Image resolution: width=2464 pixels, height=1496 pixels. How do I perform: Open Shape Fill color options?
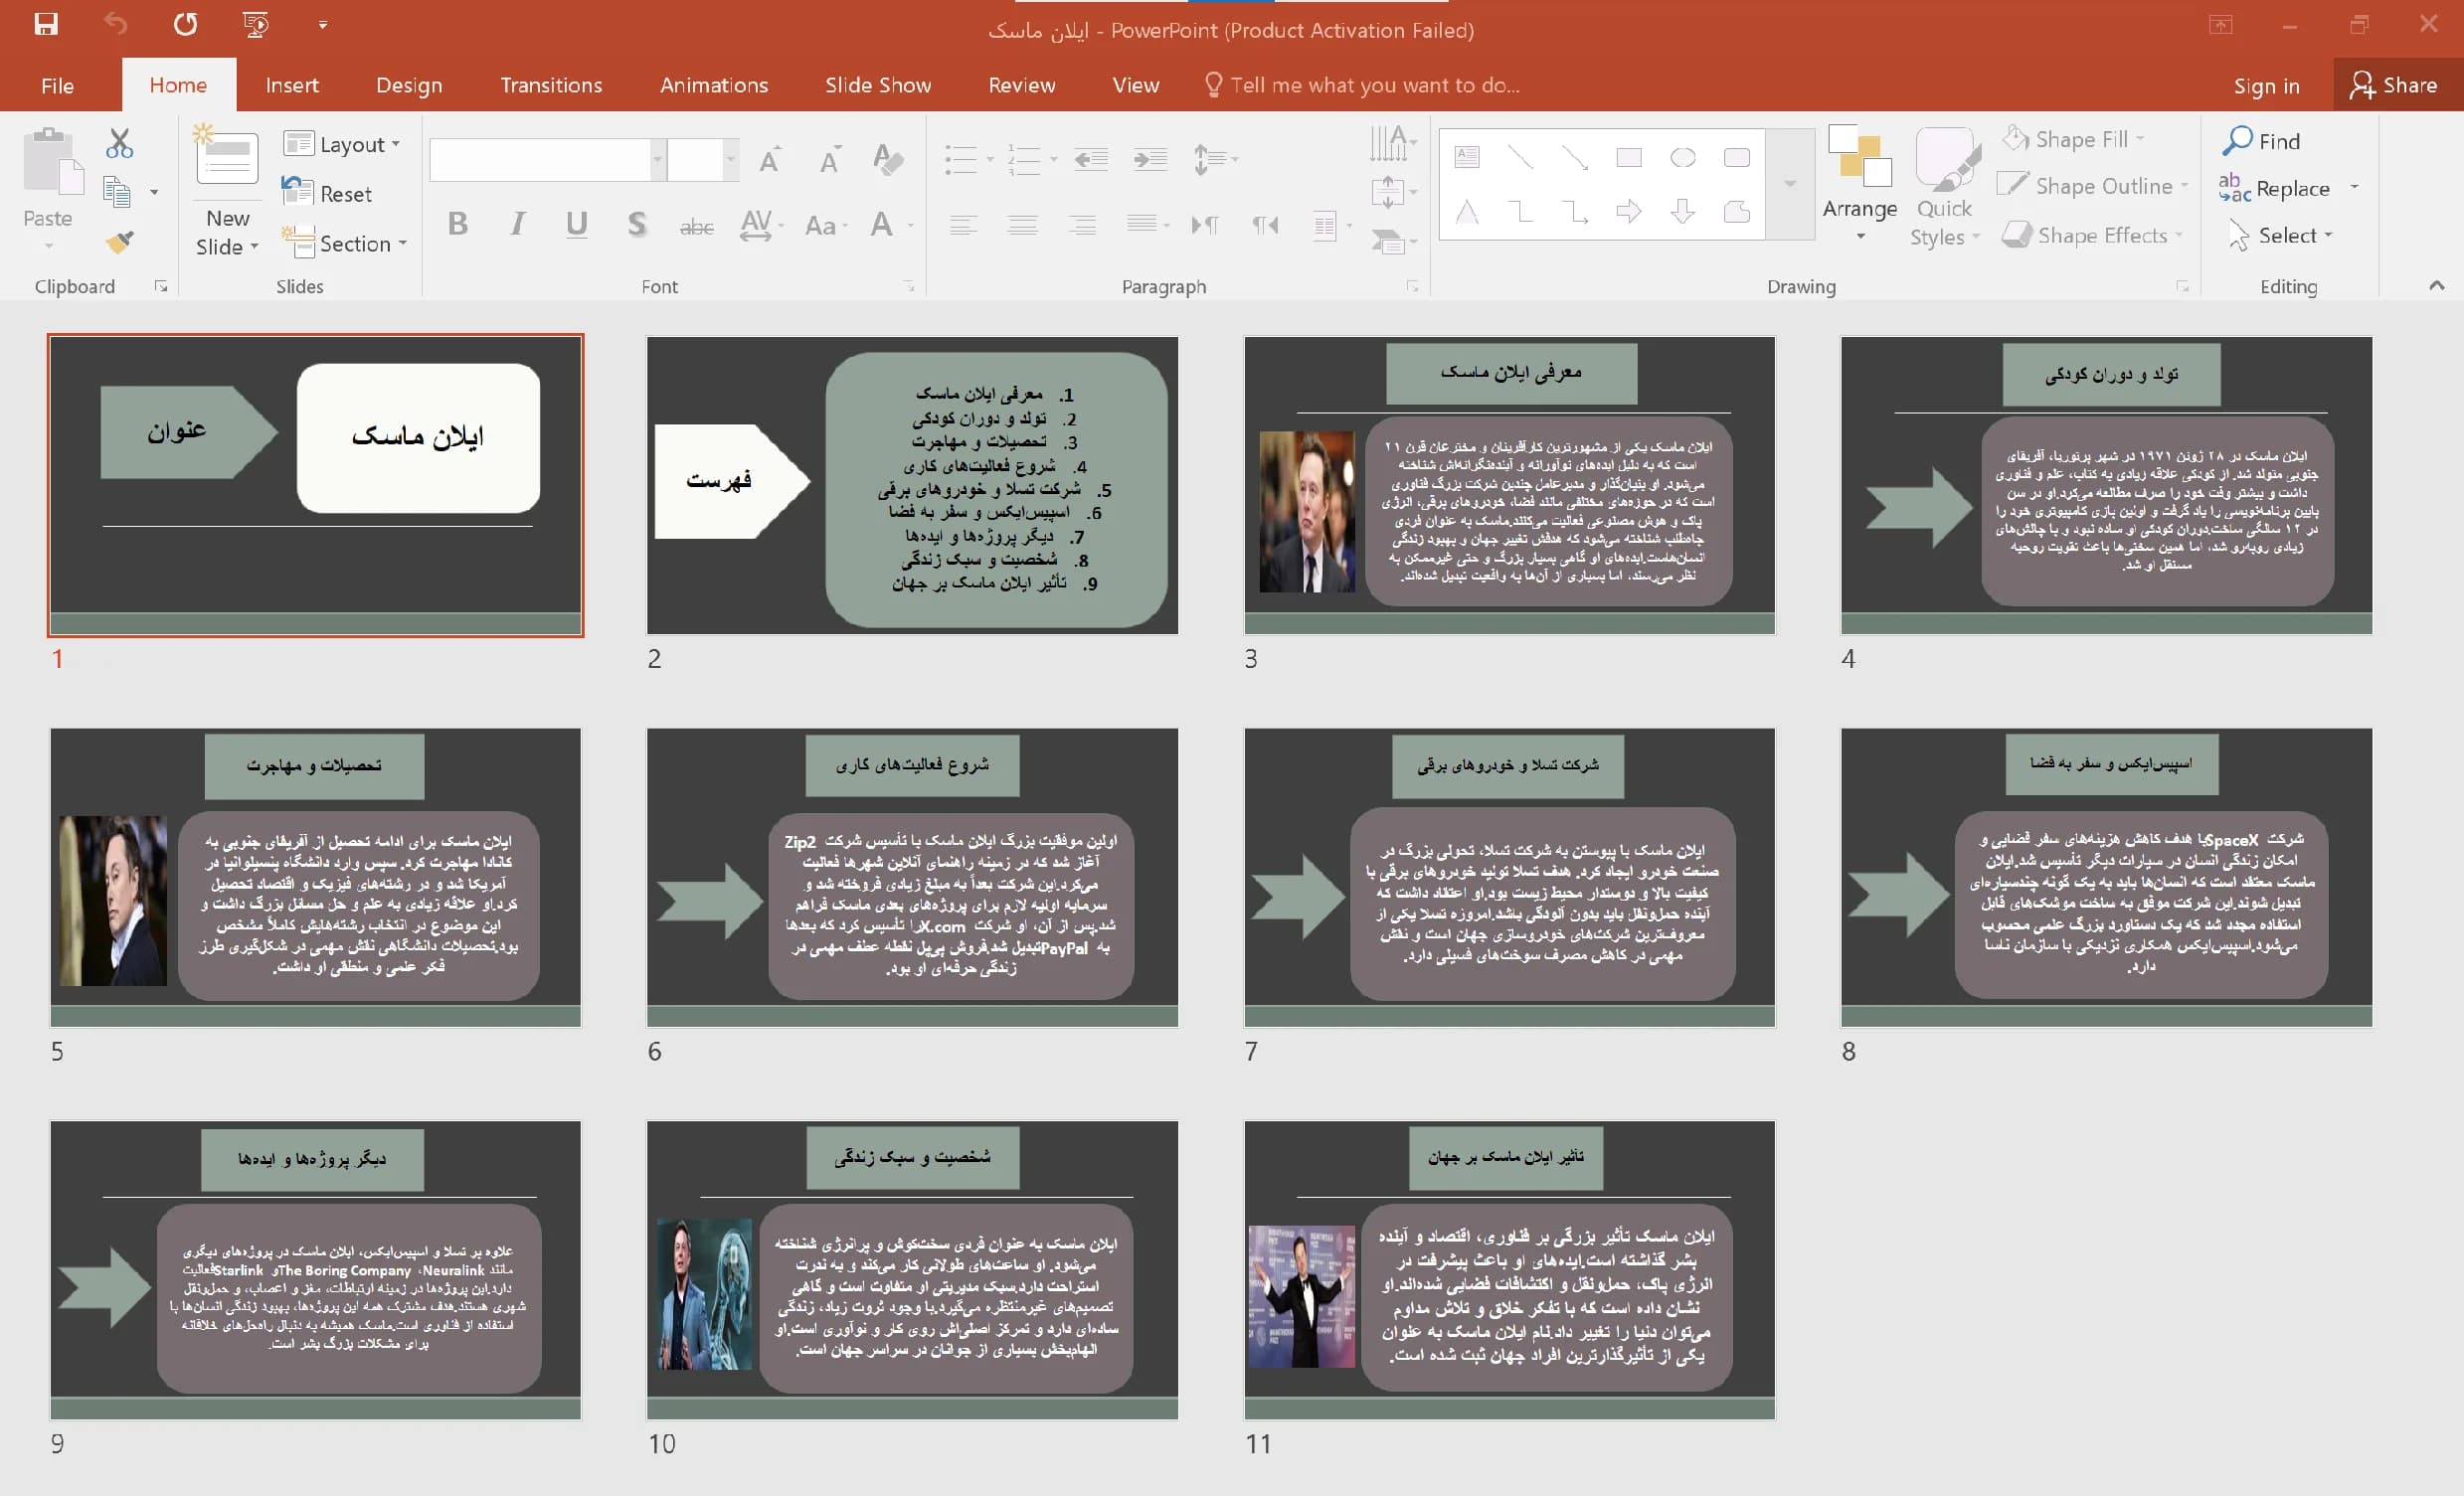(2075, 139)
